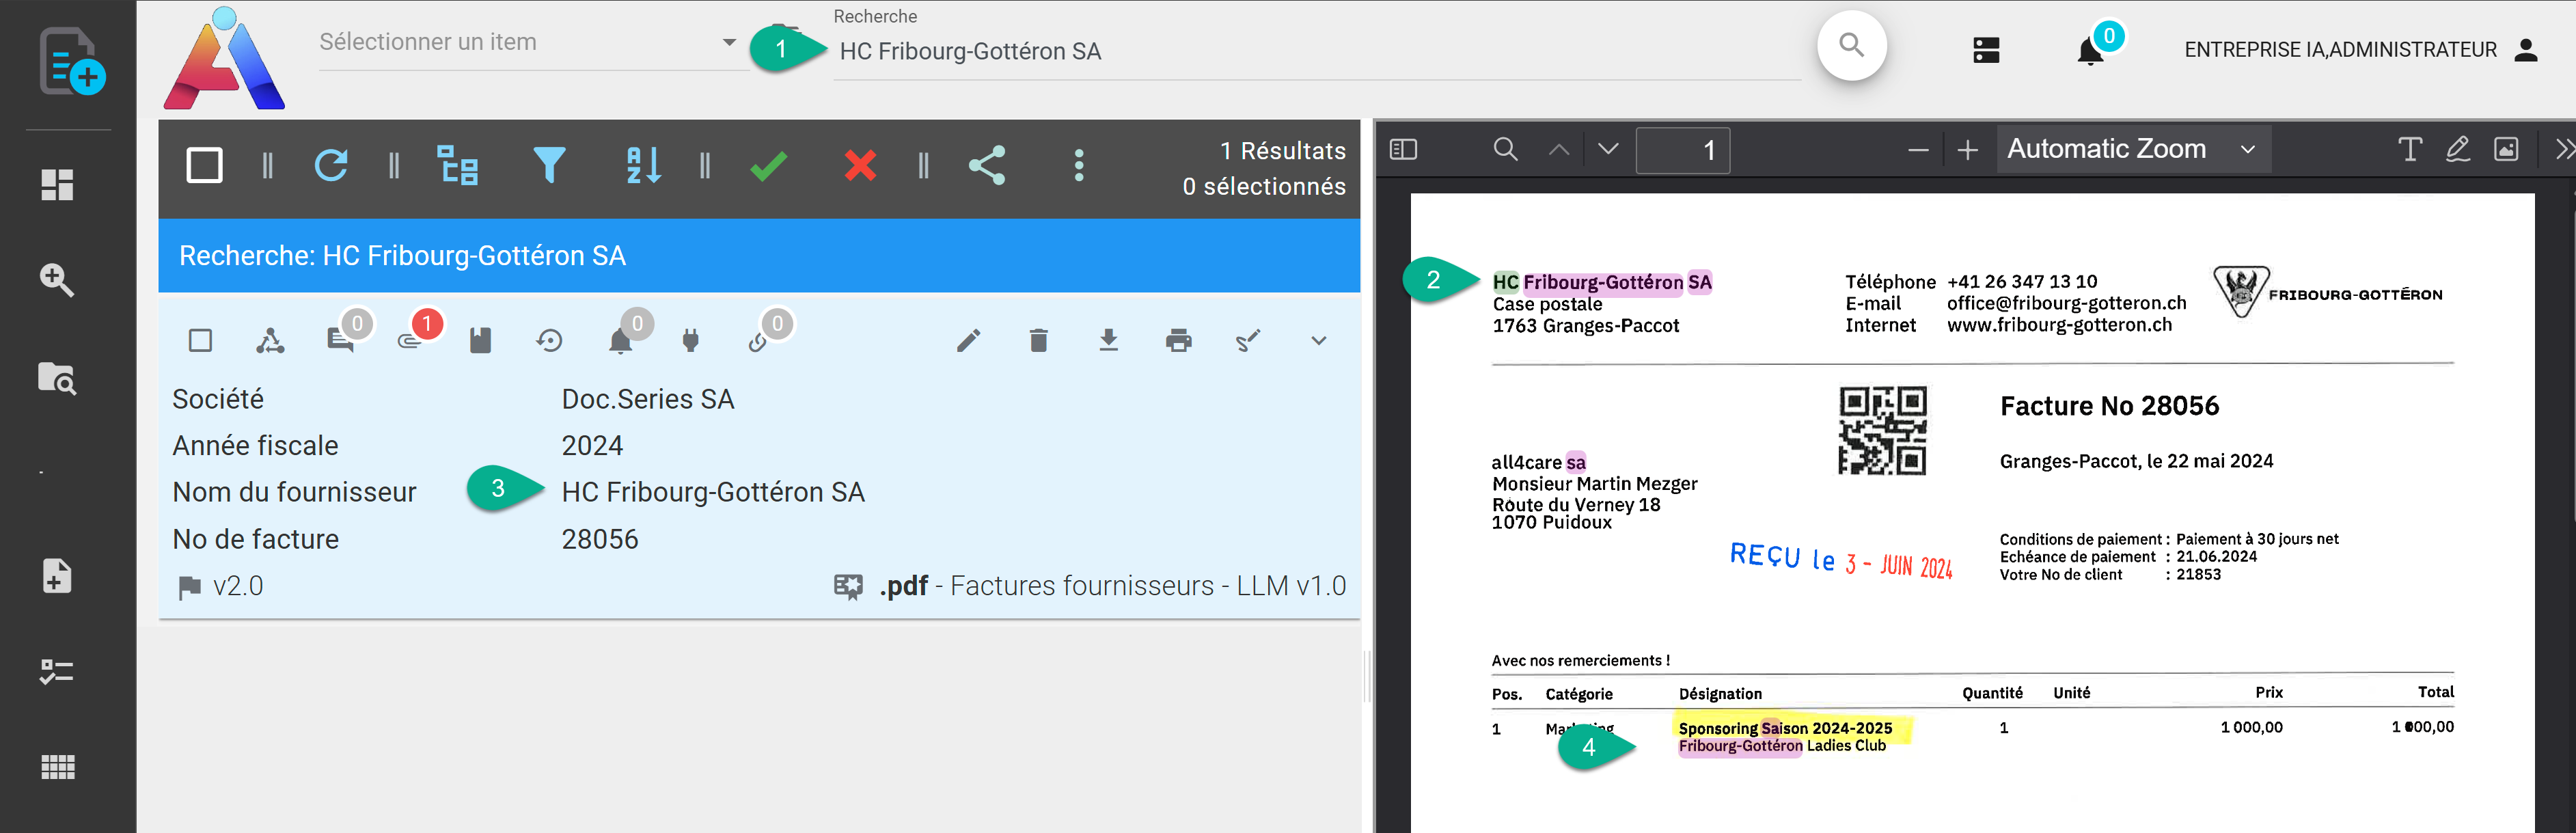The image size is (2576, 833).
Task: Toggle the select-all checkbox in toolbar
Action: click(x=205, y=165)
